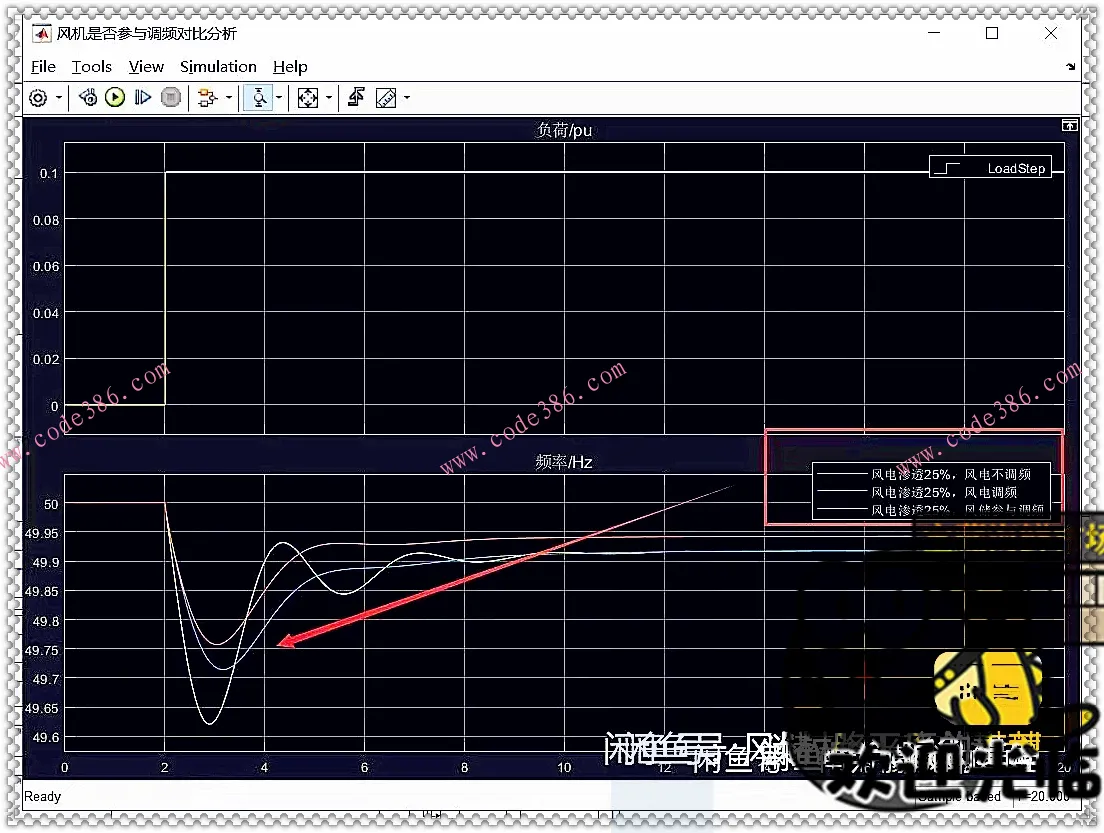Open Configuration Properties gear icon
This screenshot has width=1104, height=833.
tap(38, 98)
